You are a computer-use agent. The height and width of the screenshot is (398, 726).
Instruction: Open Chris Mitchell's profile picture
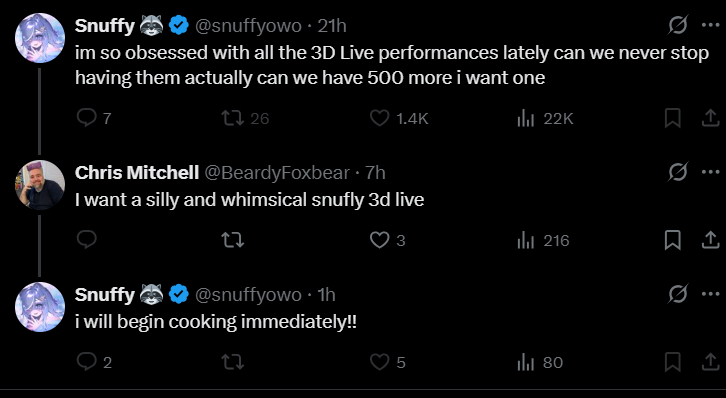40,185
